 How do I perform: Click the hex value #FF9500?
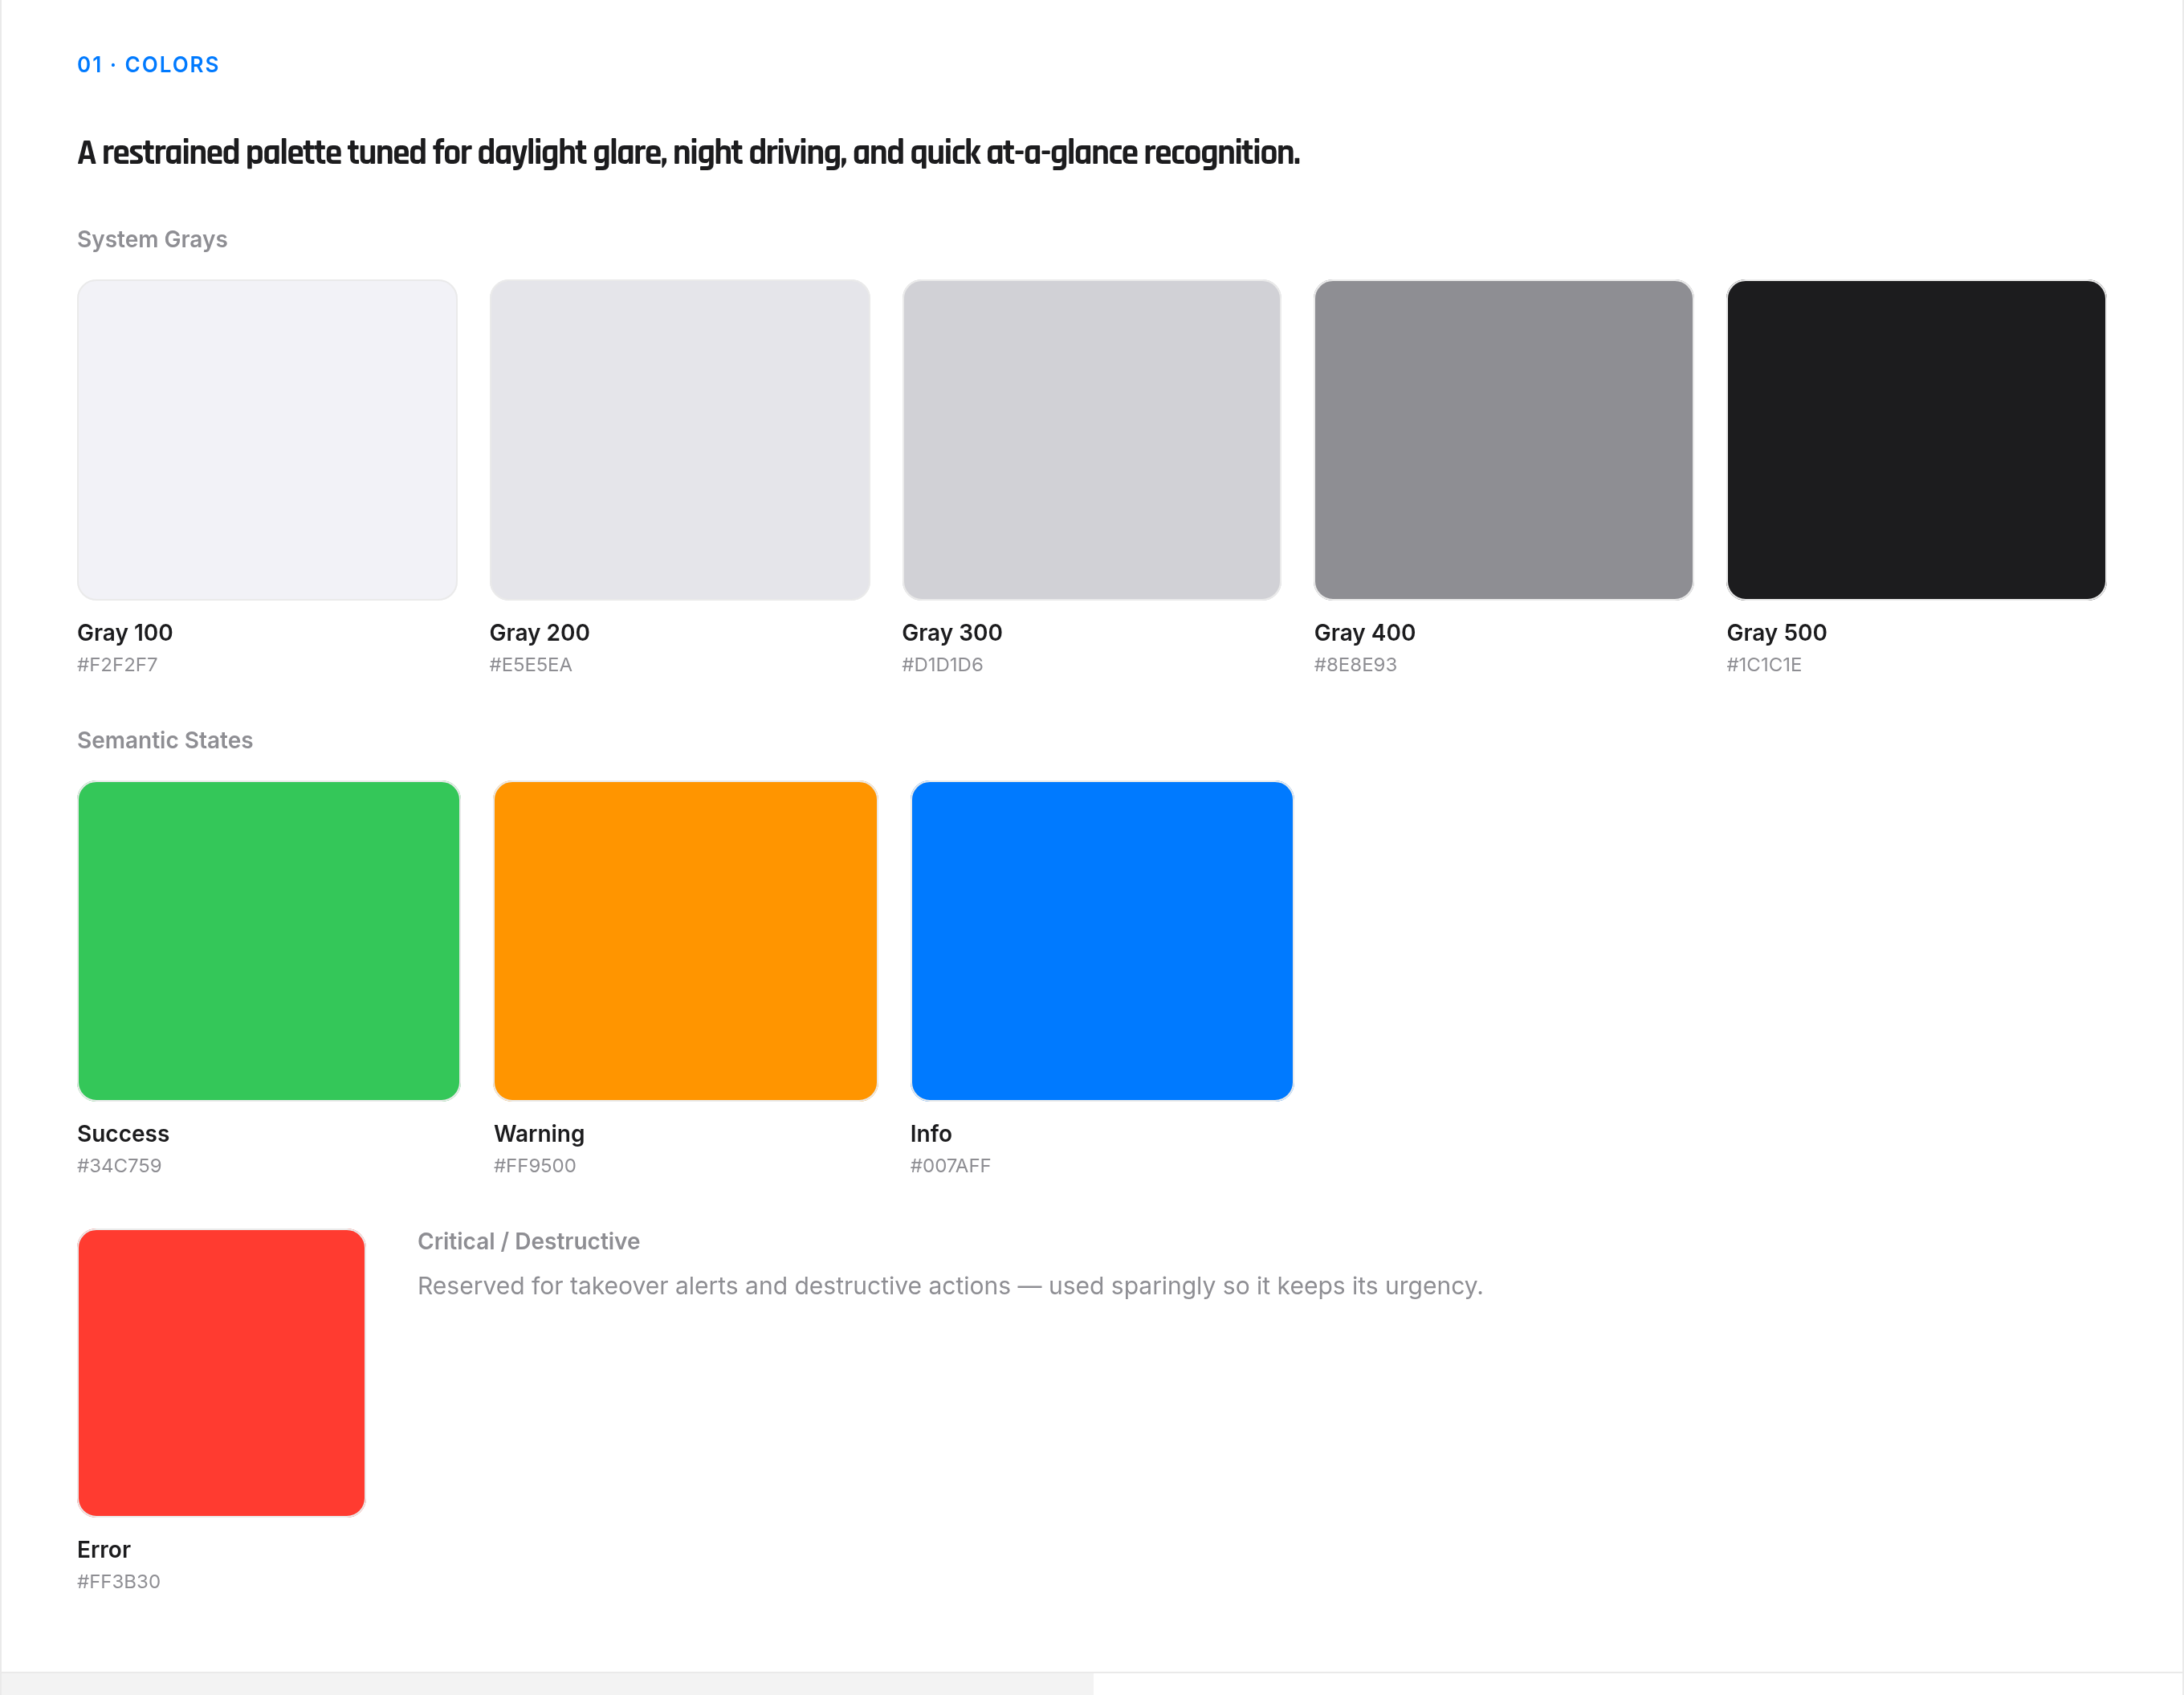pyautogui.click(x=535, y=1165)
